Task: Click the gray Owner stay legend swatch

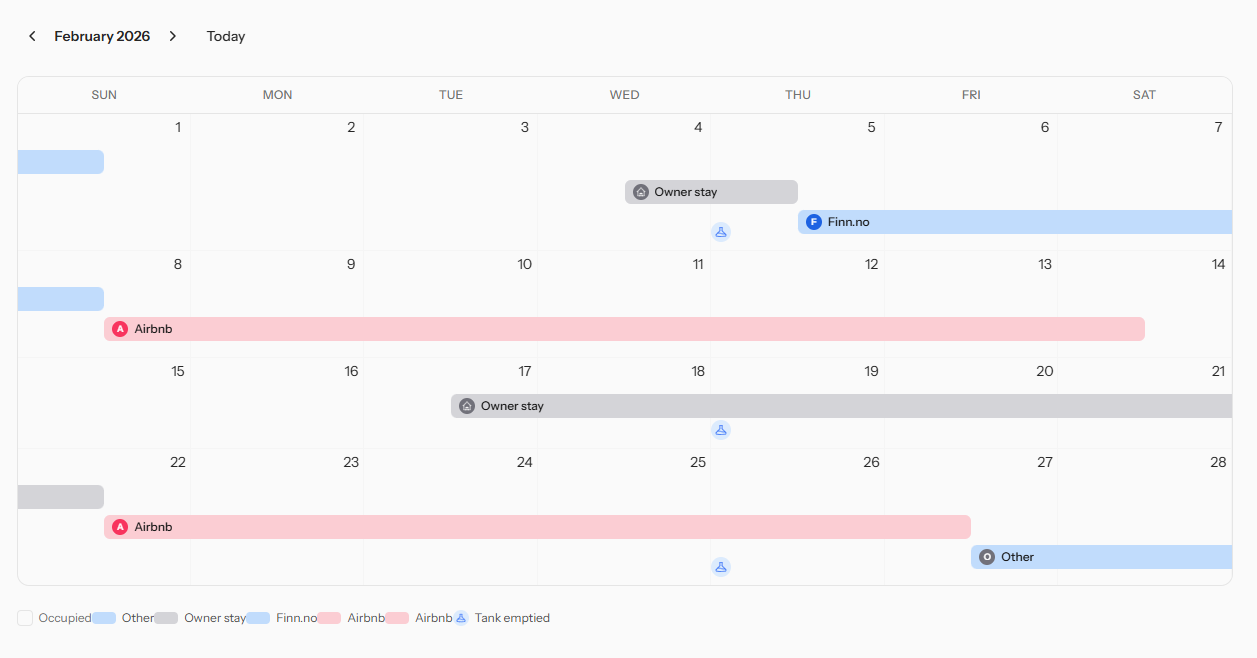Action: tap(166, 618)
